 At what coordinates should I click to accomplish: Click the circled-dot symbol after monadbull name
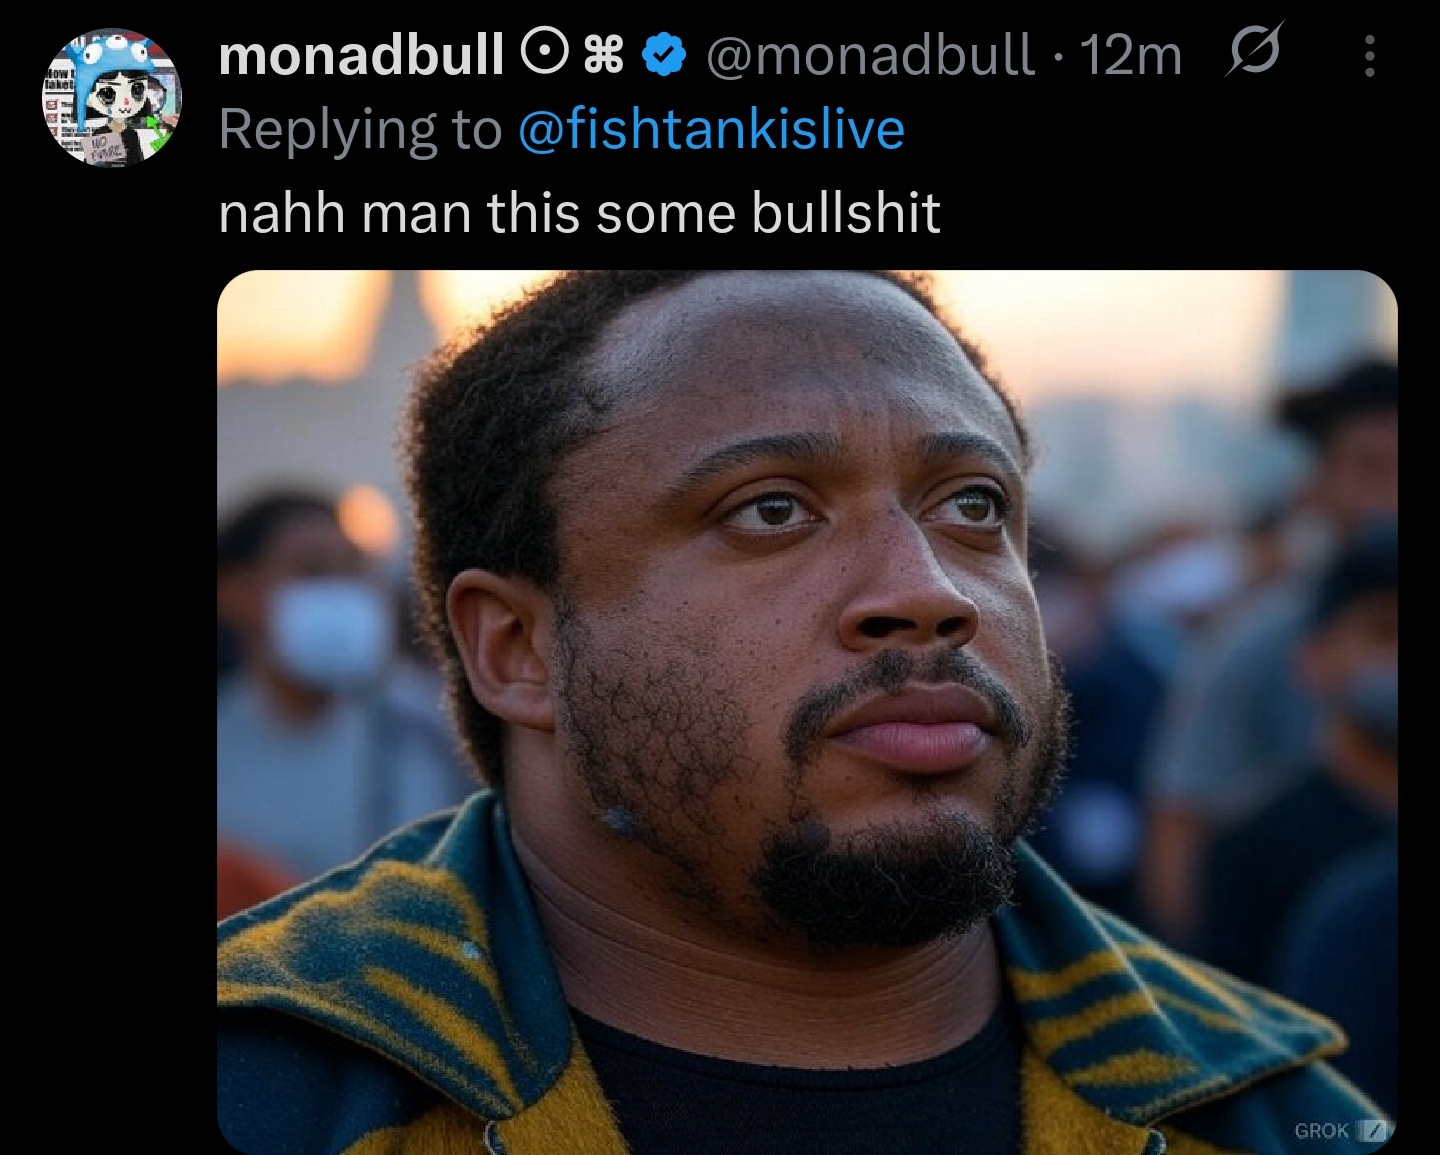coord(545,53)
